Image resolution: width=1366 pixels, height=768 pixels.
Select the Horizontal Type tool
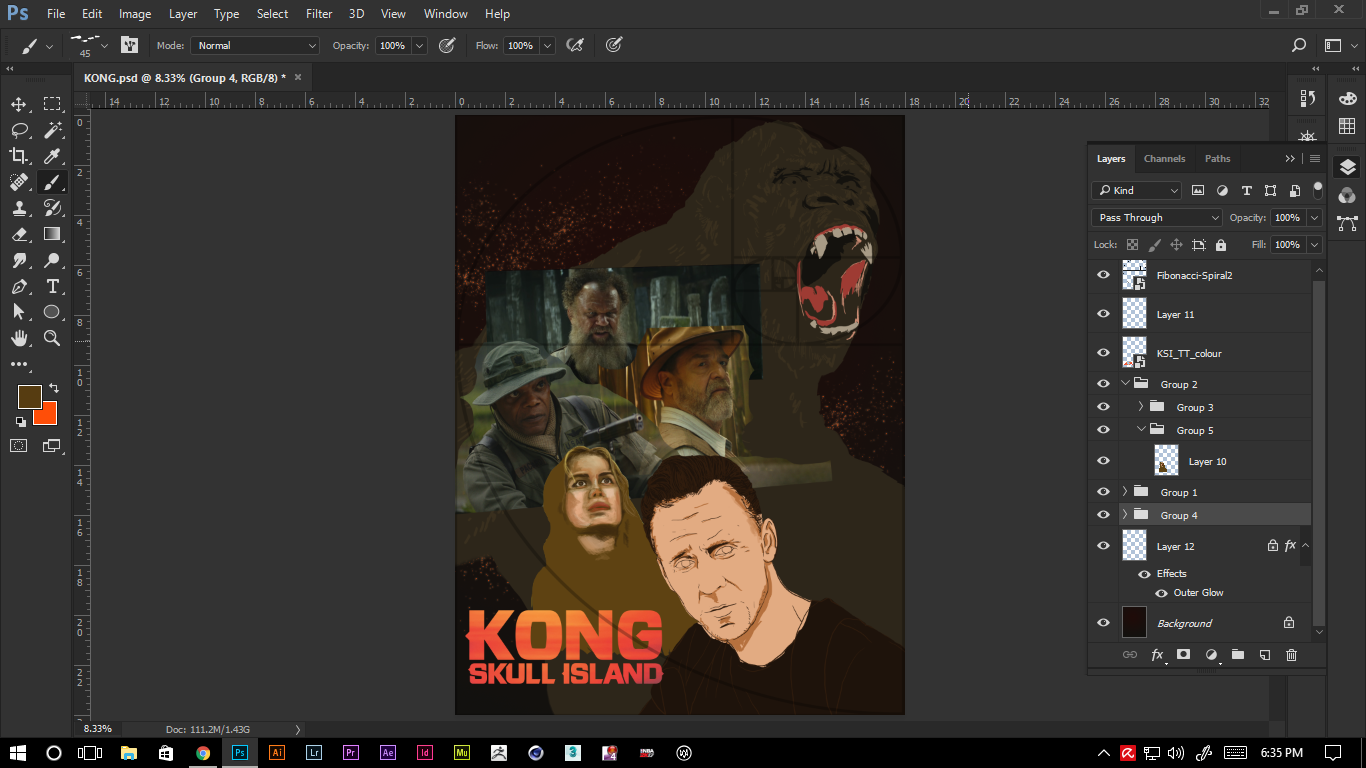pos(52,286)
